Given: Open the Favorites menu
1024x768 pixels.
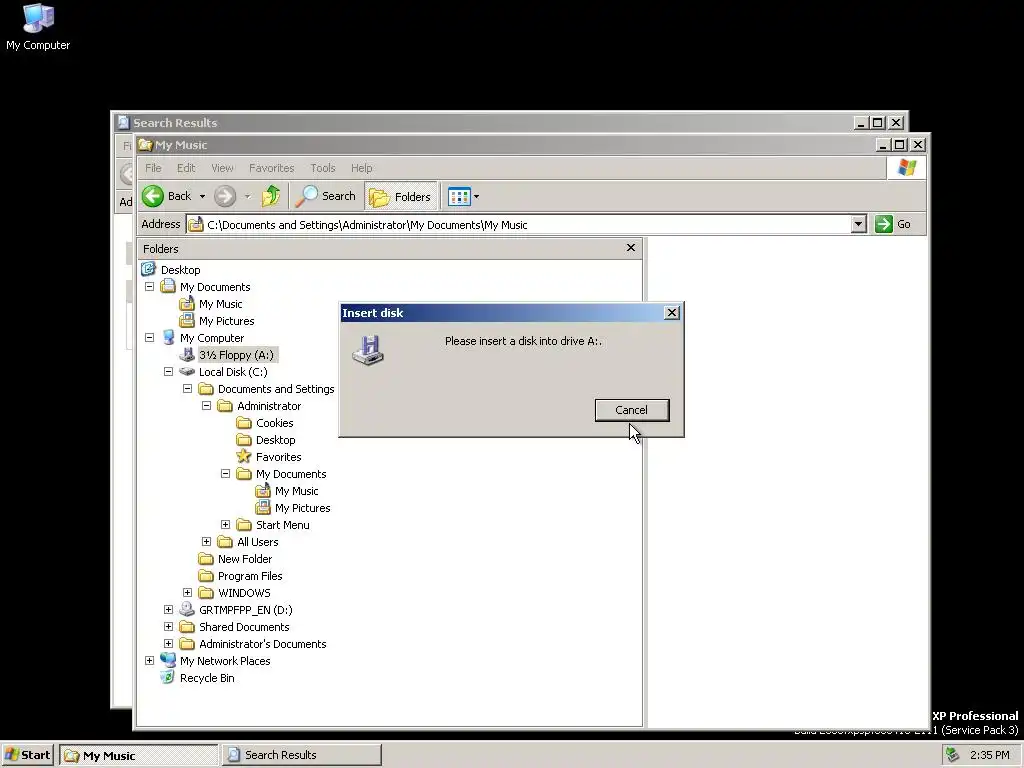Looking at the screenshot, I should [x=272, y=168].
